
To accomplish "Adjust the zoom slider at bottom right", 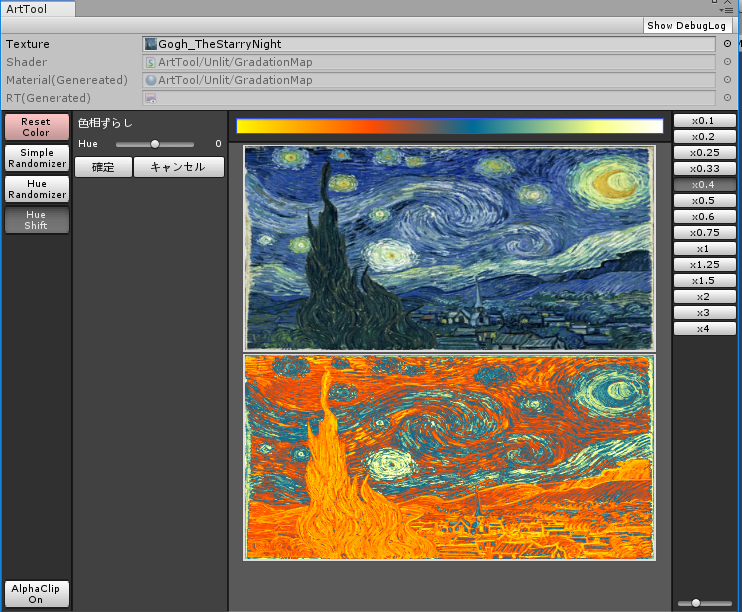I will coord(696,603).
